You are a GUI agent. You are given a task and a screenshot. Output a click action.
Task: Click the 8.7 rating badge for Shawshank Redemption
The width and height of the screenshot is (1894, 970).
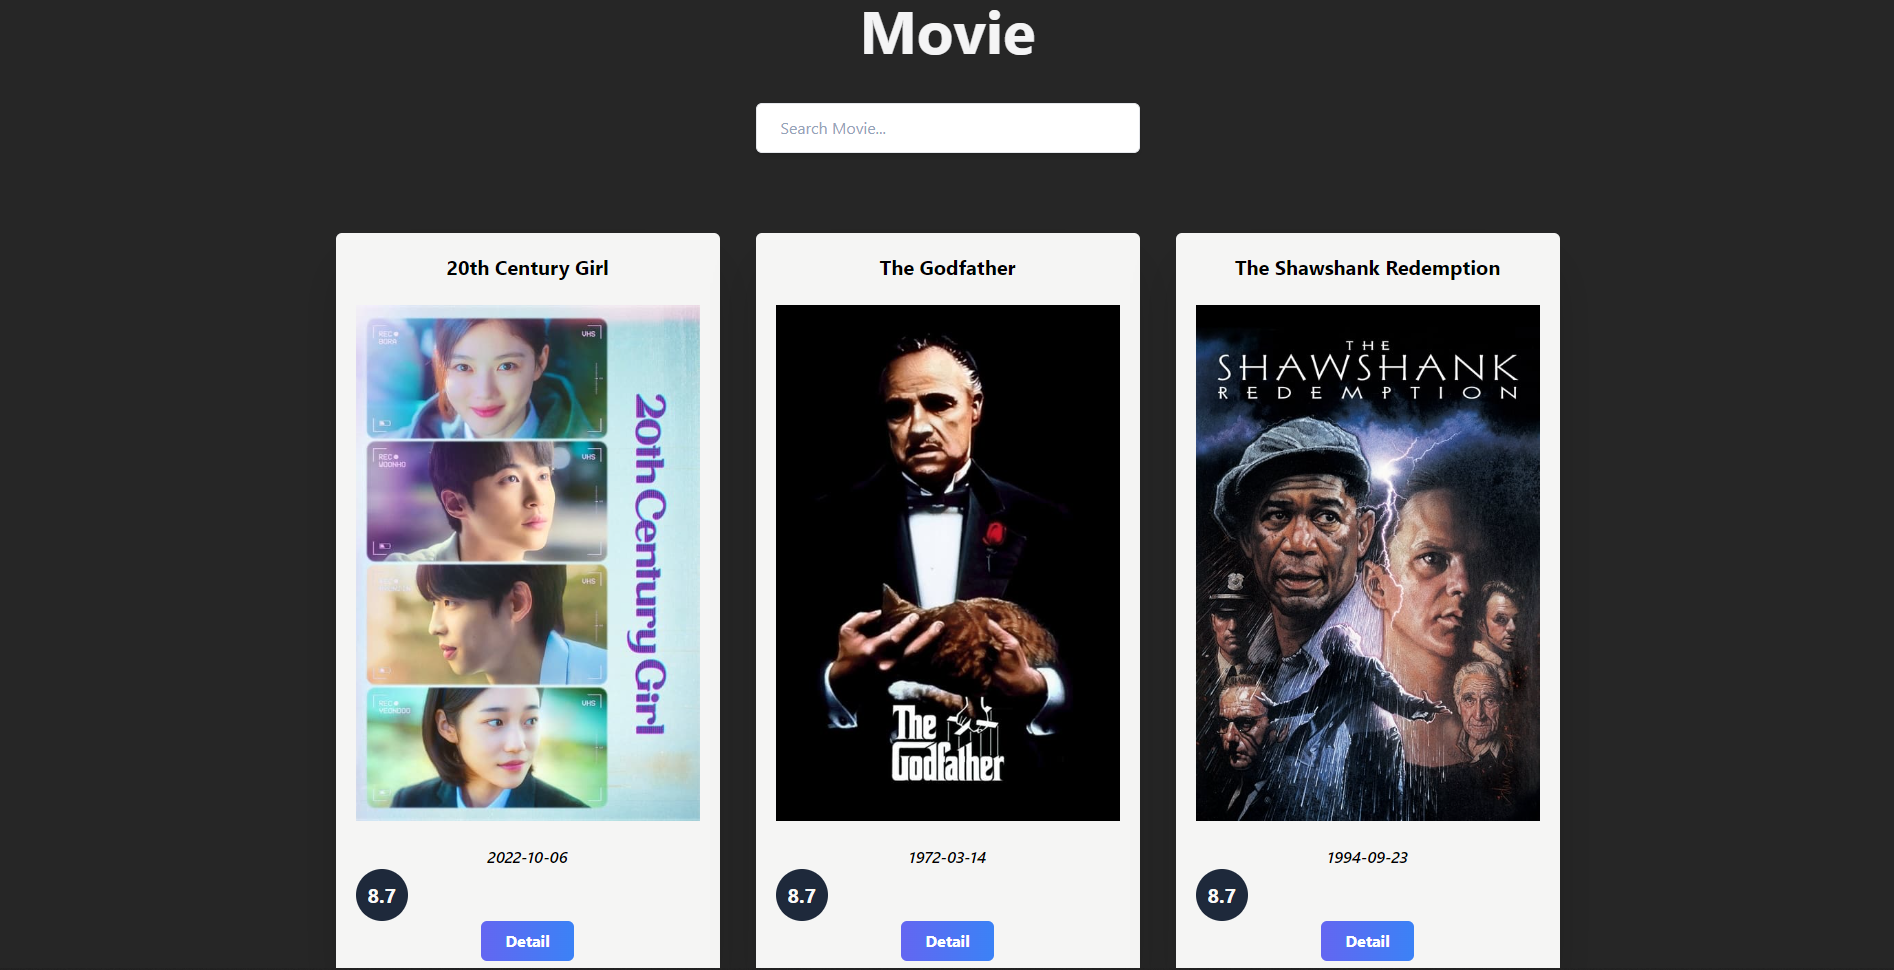[1222, 895]
